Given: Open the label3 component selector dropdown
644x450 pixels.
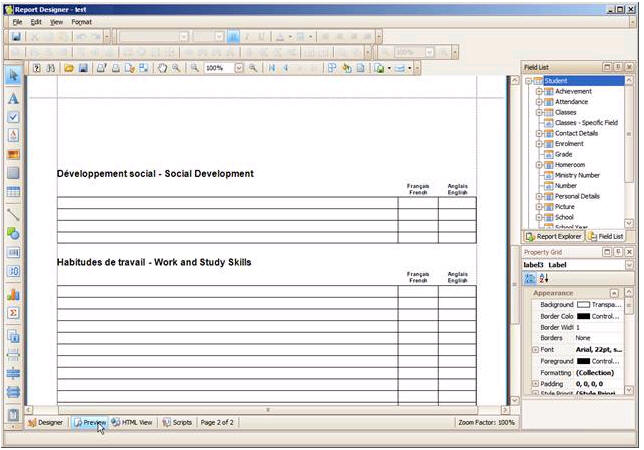Looking at the screenshot, I should [x=629, y=265].
